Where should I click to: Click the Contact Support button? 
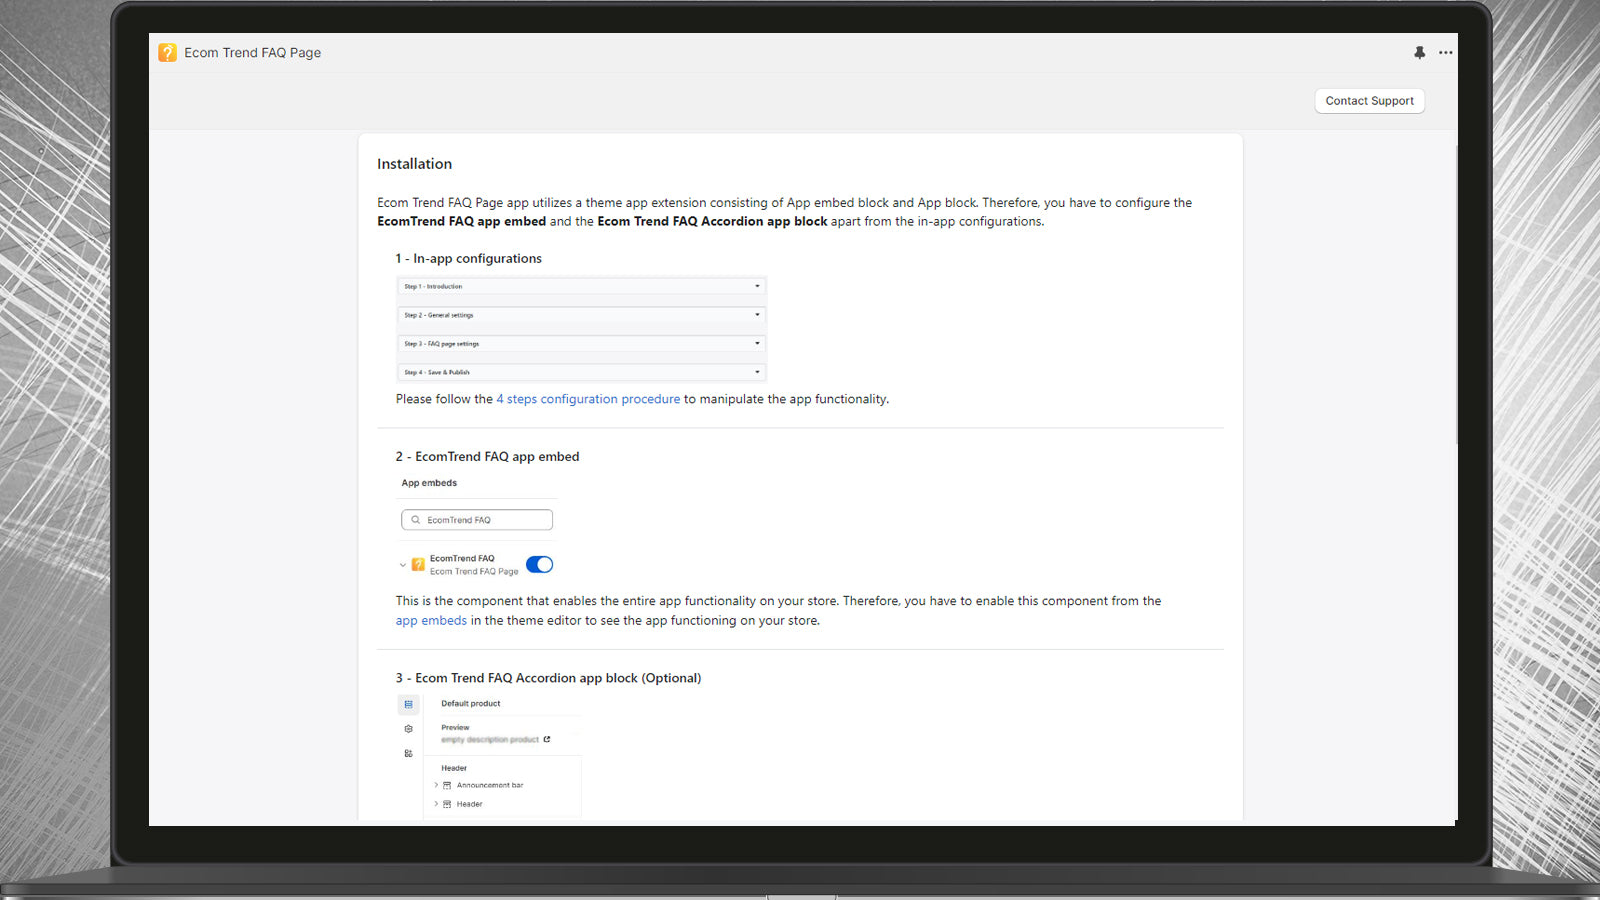tap(1369, 101)
